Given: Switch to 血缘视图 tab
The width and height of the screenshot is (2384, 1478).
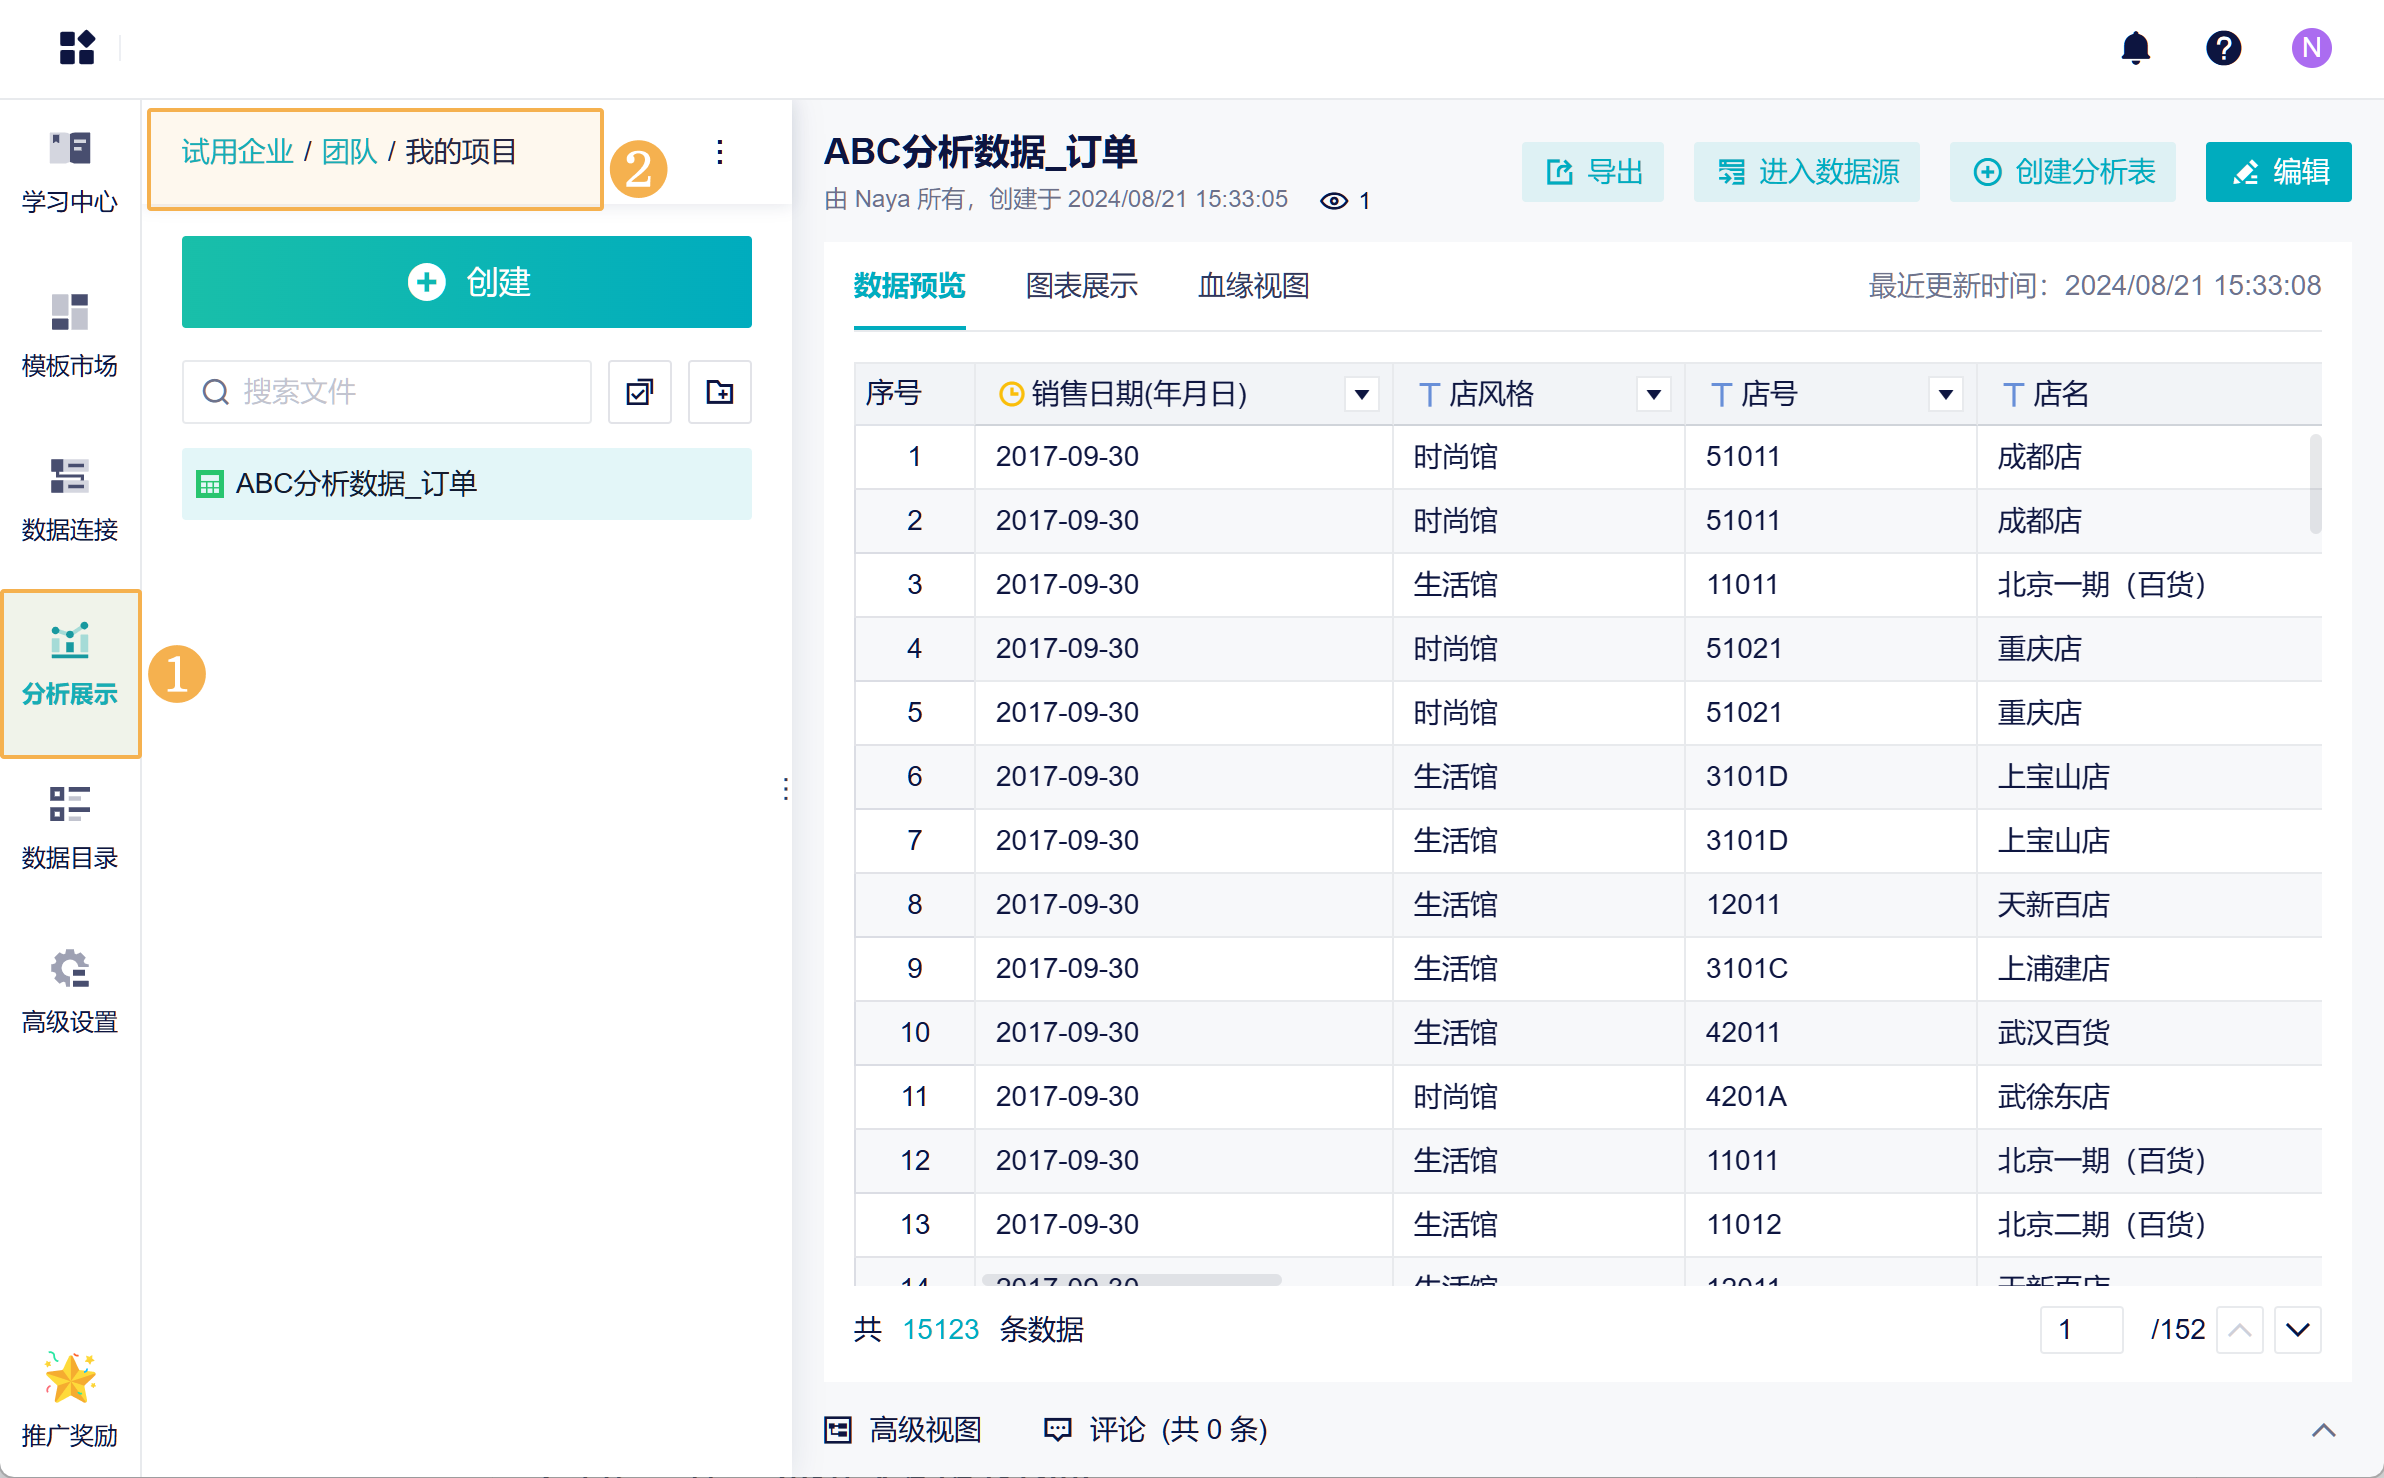Looking at the screenshot, I should pos(1253,286).
